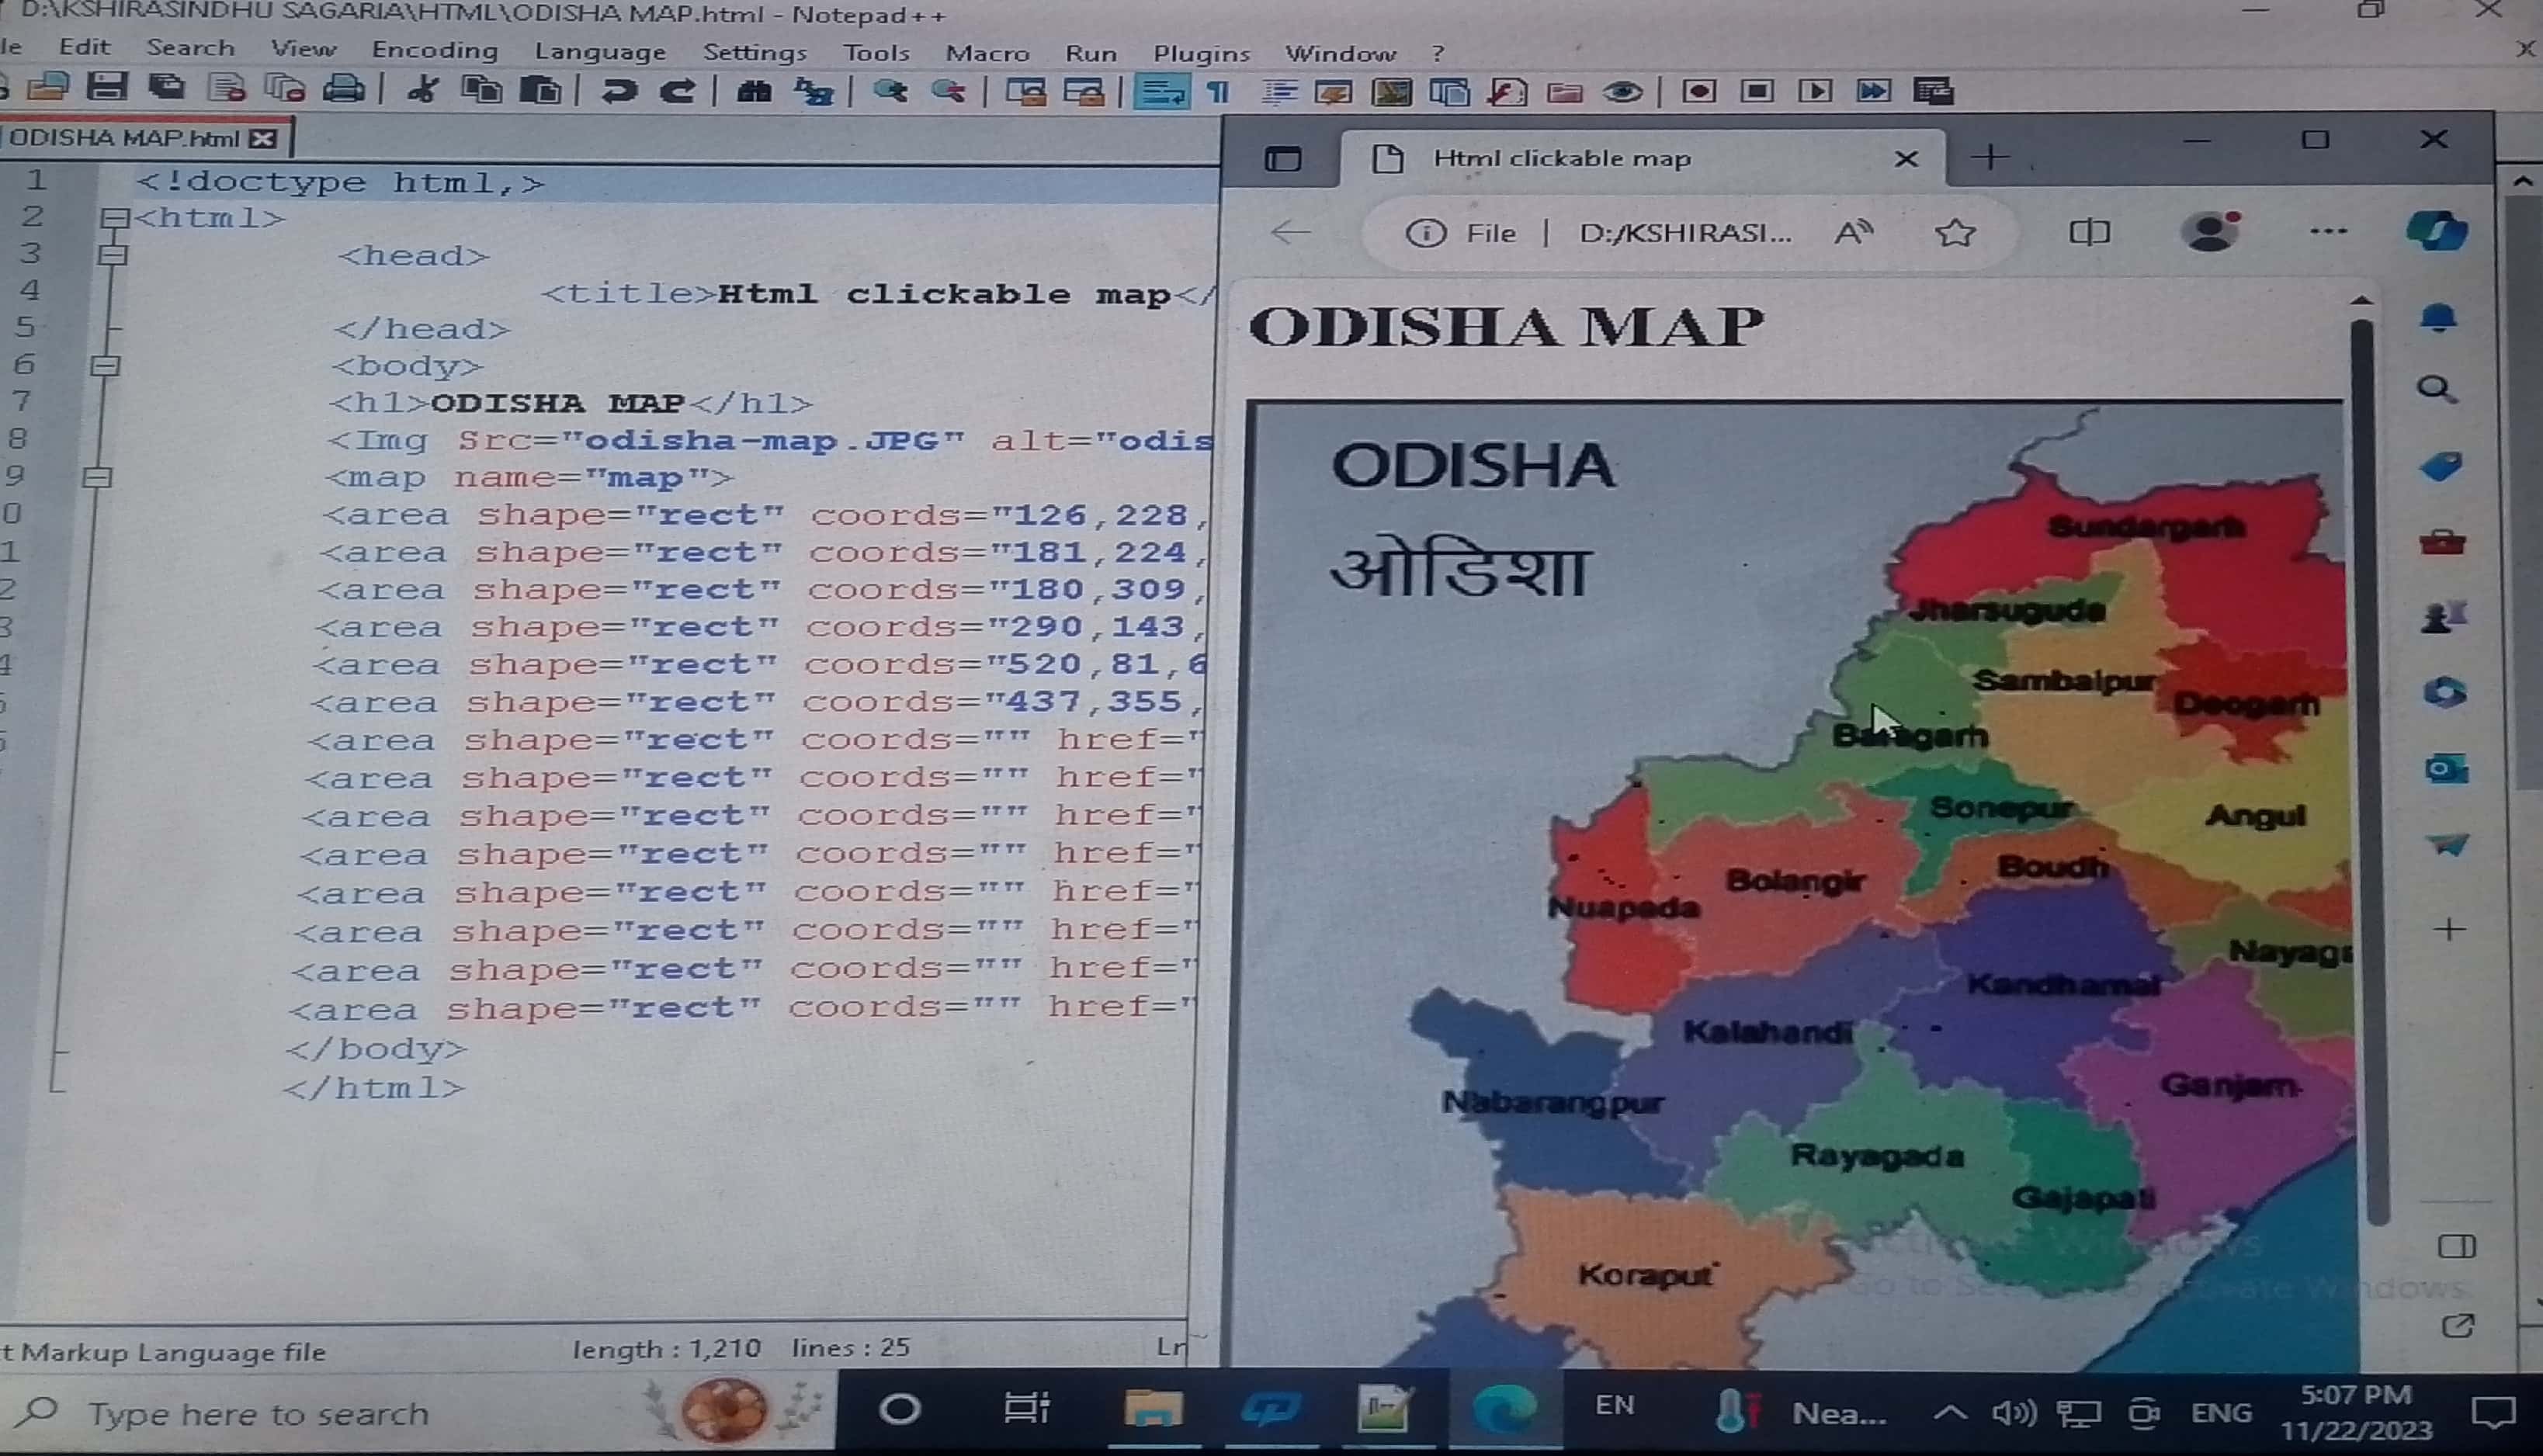Click the Cut scissors icon
Screen dimensions: 2543x1456
click(x=422, y=91)
